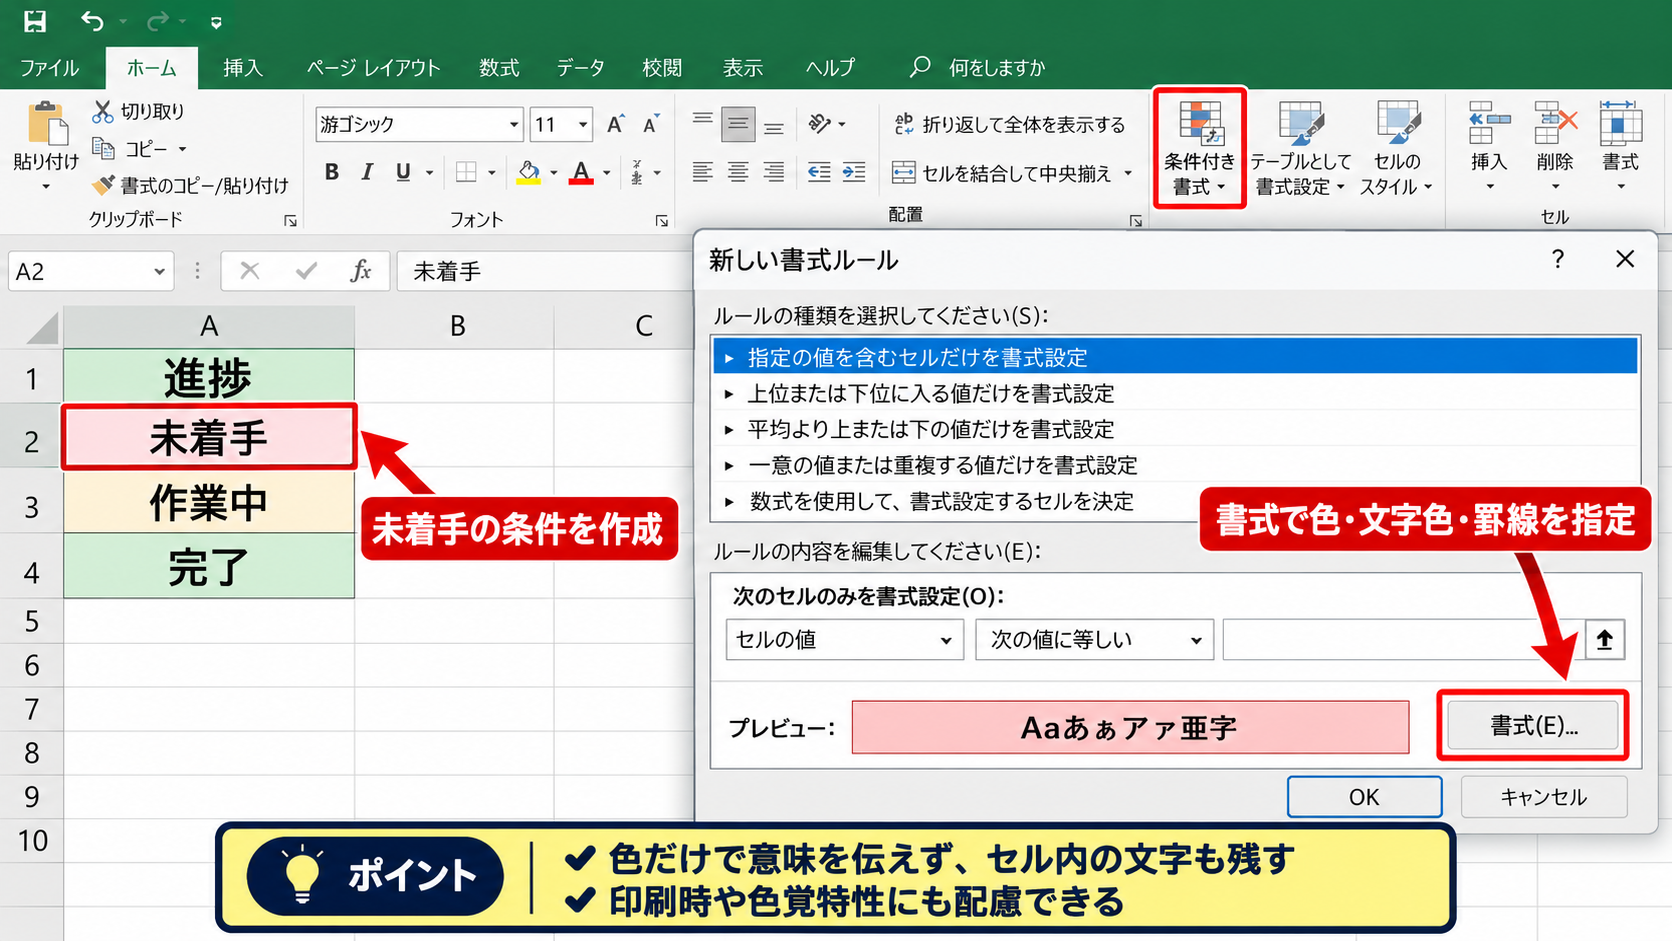Viewport: 1672px width, 941px height.
Task: Click the text orientation icon
Action: pos(820,124)
